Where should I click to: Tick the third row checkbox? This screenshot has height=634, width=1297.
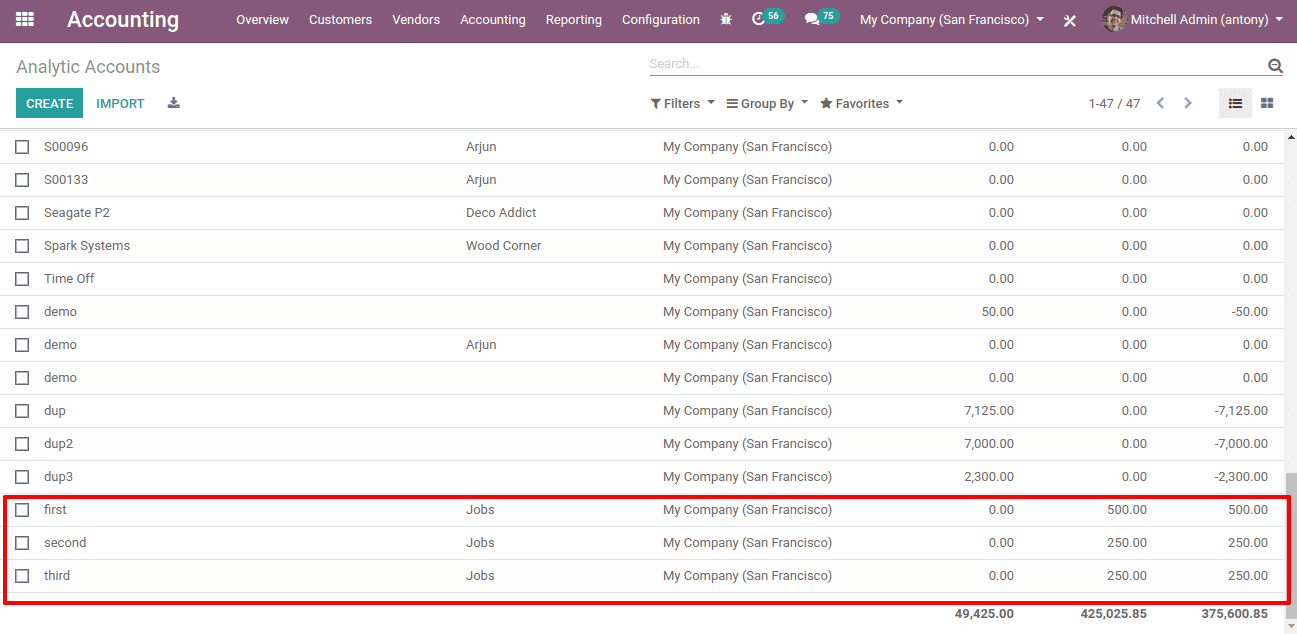[22, 576]
